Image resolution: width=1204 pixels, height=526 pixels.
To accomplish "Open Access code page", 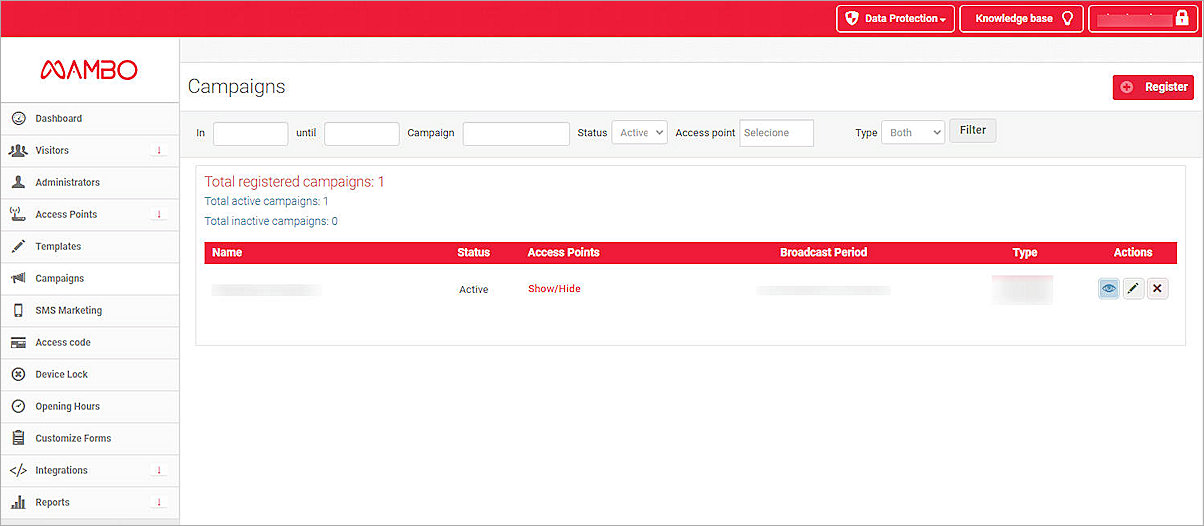I will pos(63,343).
